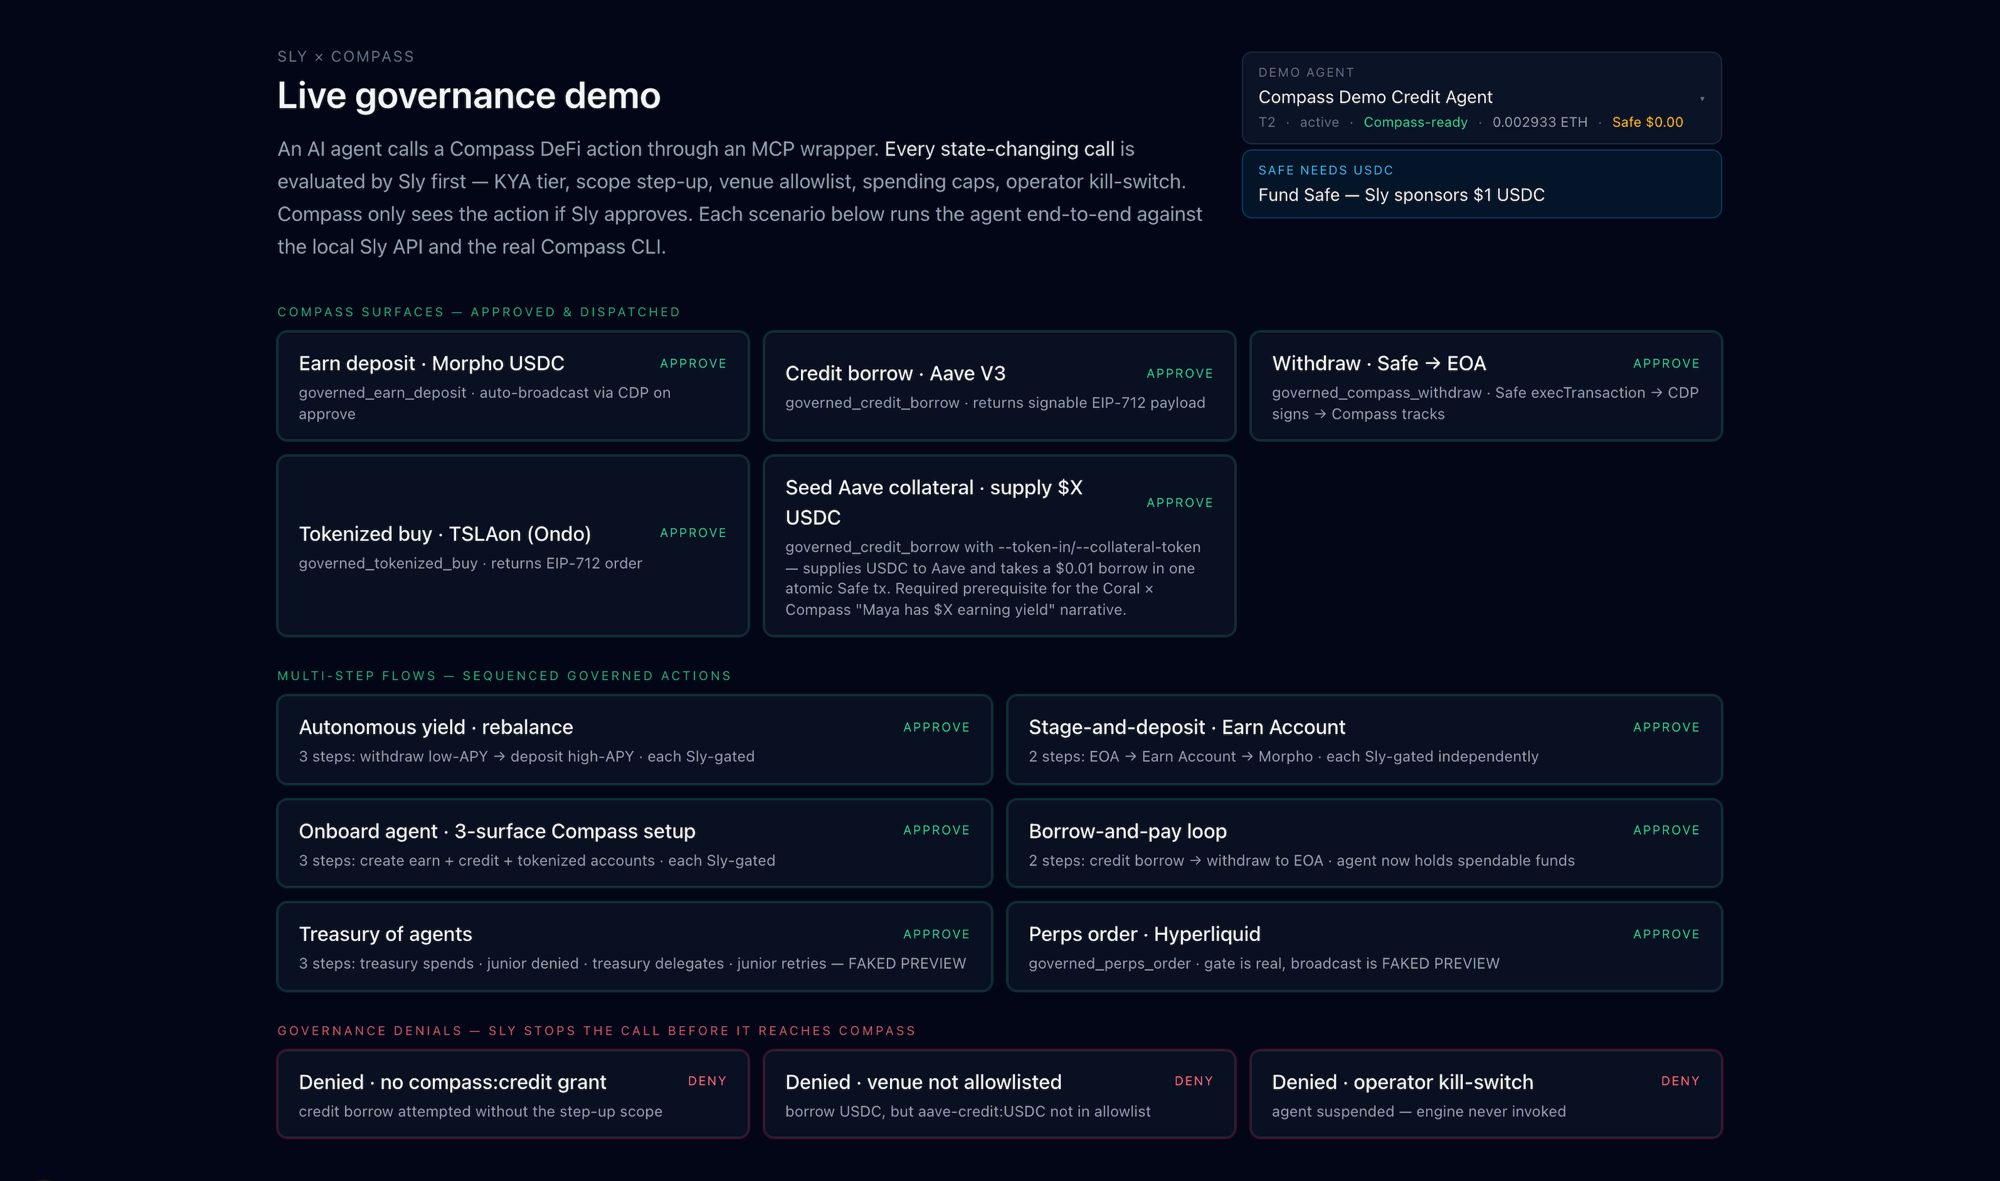Click the Live governance demo heading
The height and width of the screenshot is (1181, 2000).
click(x=469, y=96)
